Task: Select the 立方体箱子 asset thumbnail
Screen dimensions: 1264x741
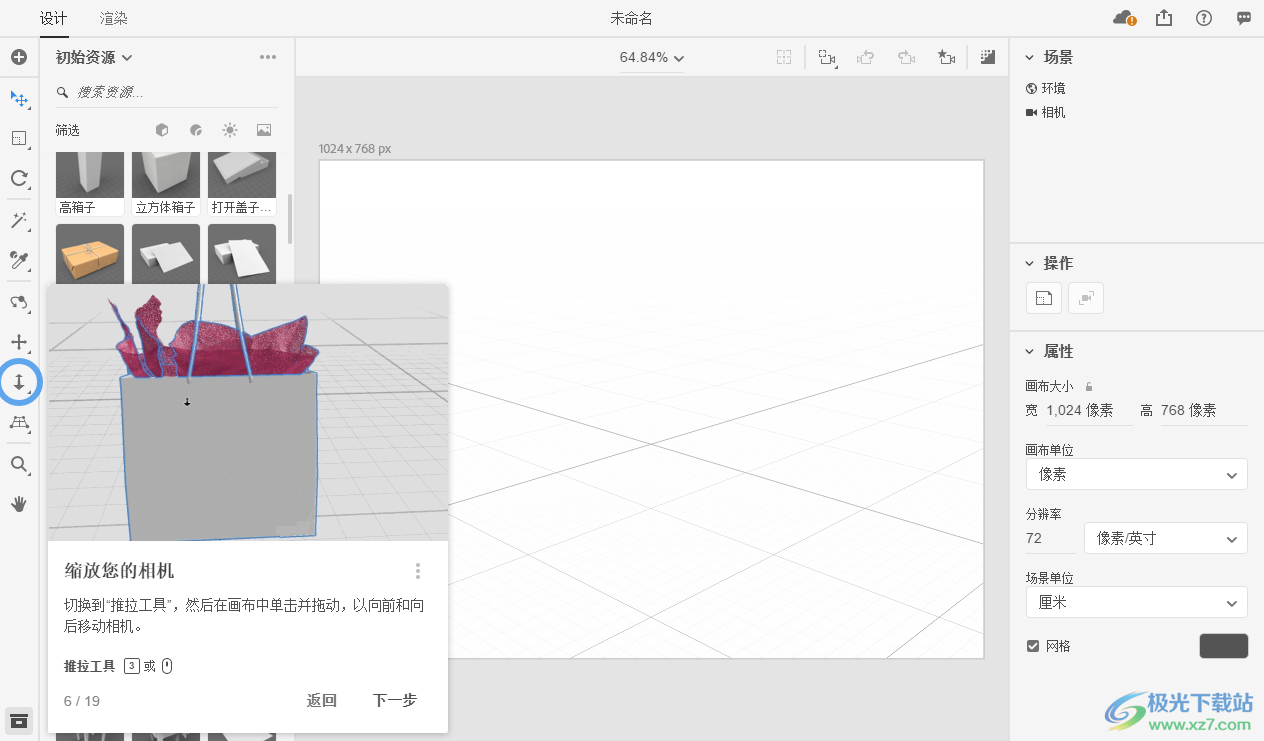Action: 166,184
